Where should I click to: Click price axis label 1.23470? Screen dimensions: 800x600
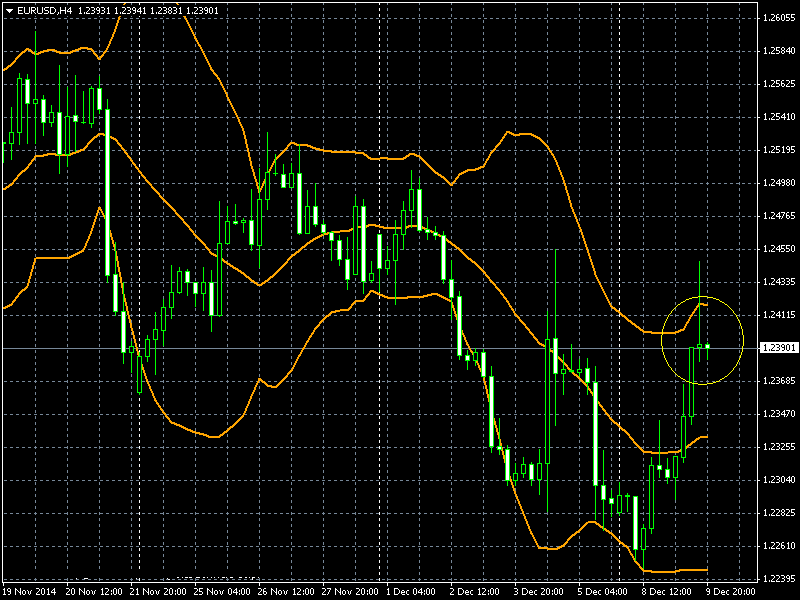point(779,414)
